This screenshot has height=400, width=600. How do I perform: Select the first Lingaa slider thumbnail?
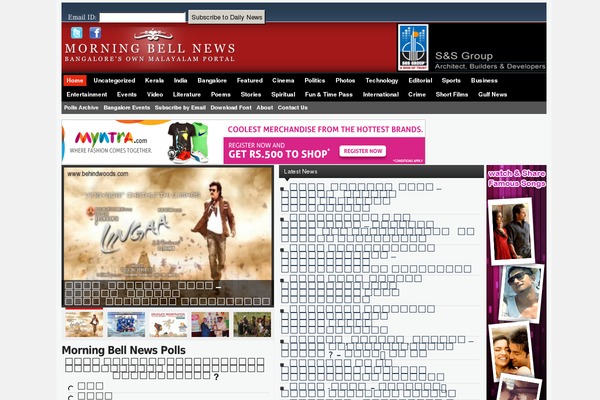click(84, 324)
